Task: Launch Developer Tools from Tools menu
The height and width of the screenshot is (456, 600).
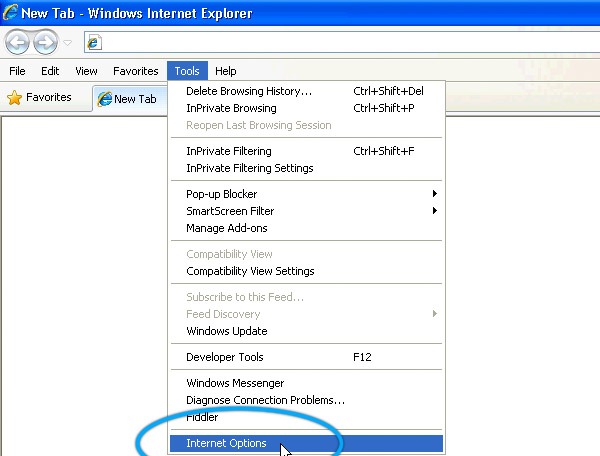Action: pos(225,357)
